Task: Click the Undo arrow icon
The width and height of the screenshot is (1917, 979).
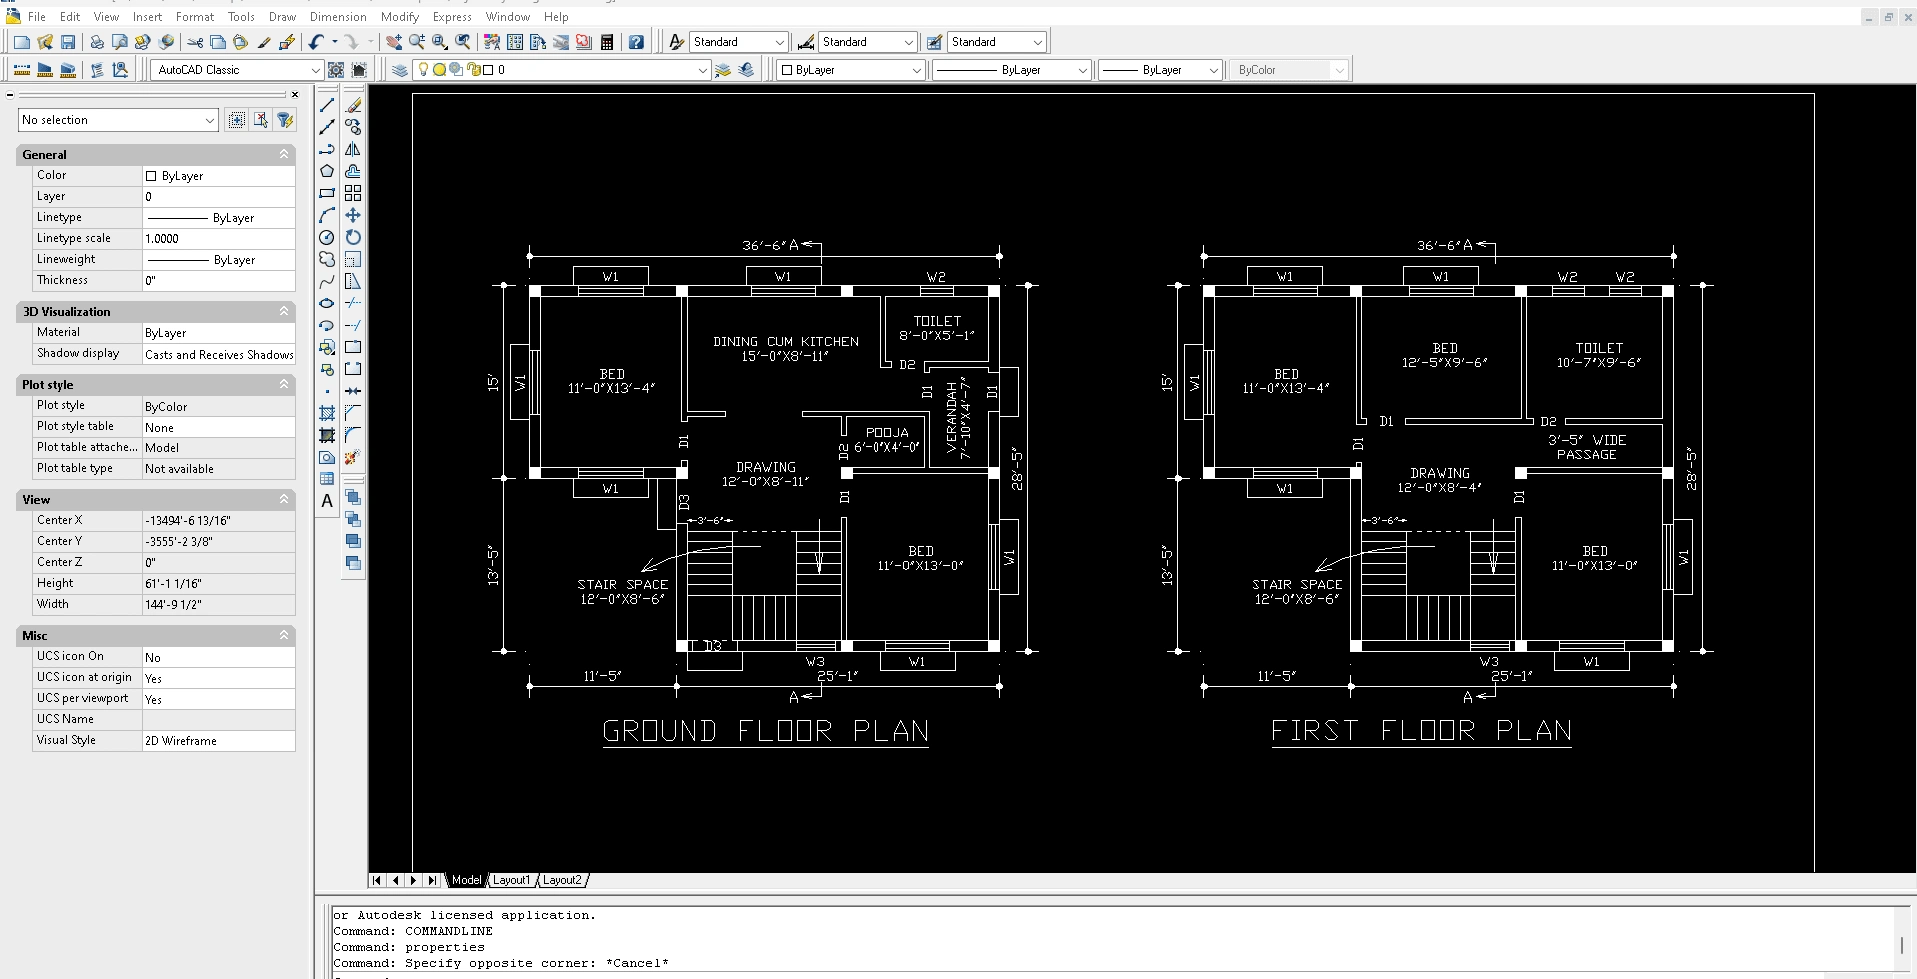Action: (316, 42)
